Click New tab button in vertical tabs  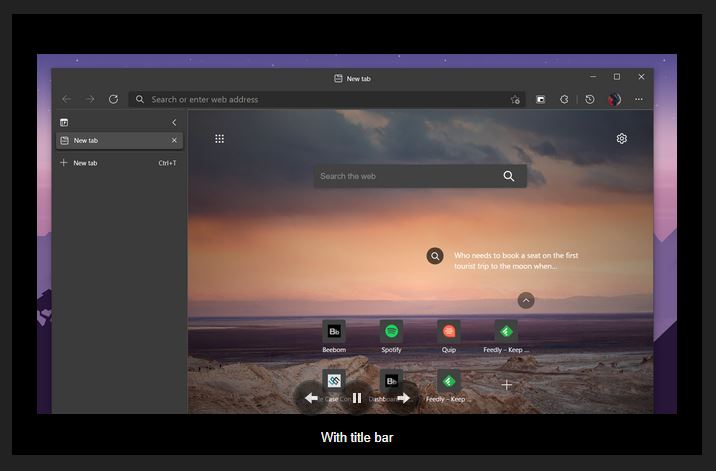pyautogui.click(x=85, y=163)
